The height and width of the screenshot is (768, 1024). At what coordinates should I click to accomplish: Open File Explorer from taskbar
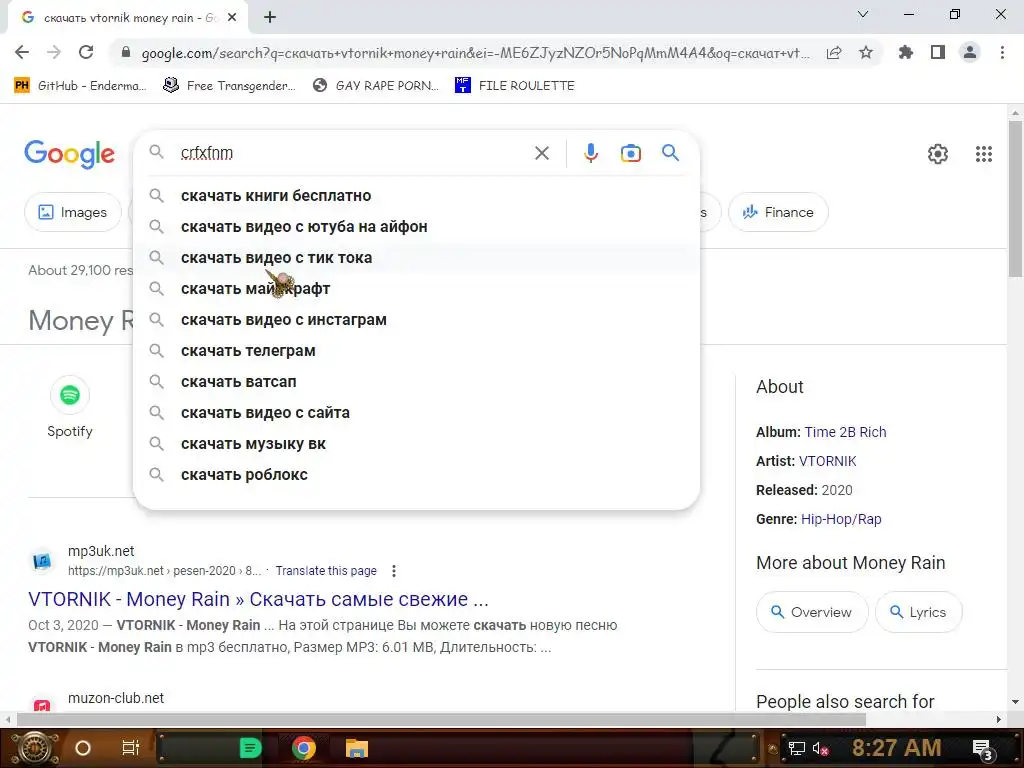tap(357, 748)
